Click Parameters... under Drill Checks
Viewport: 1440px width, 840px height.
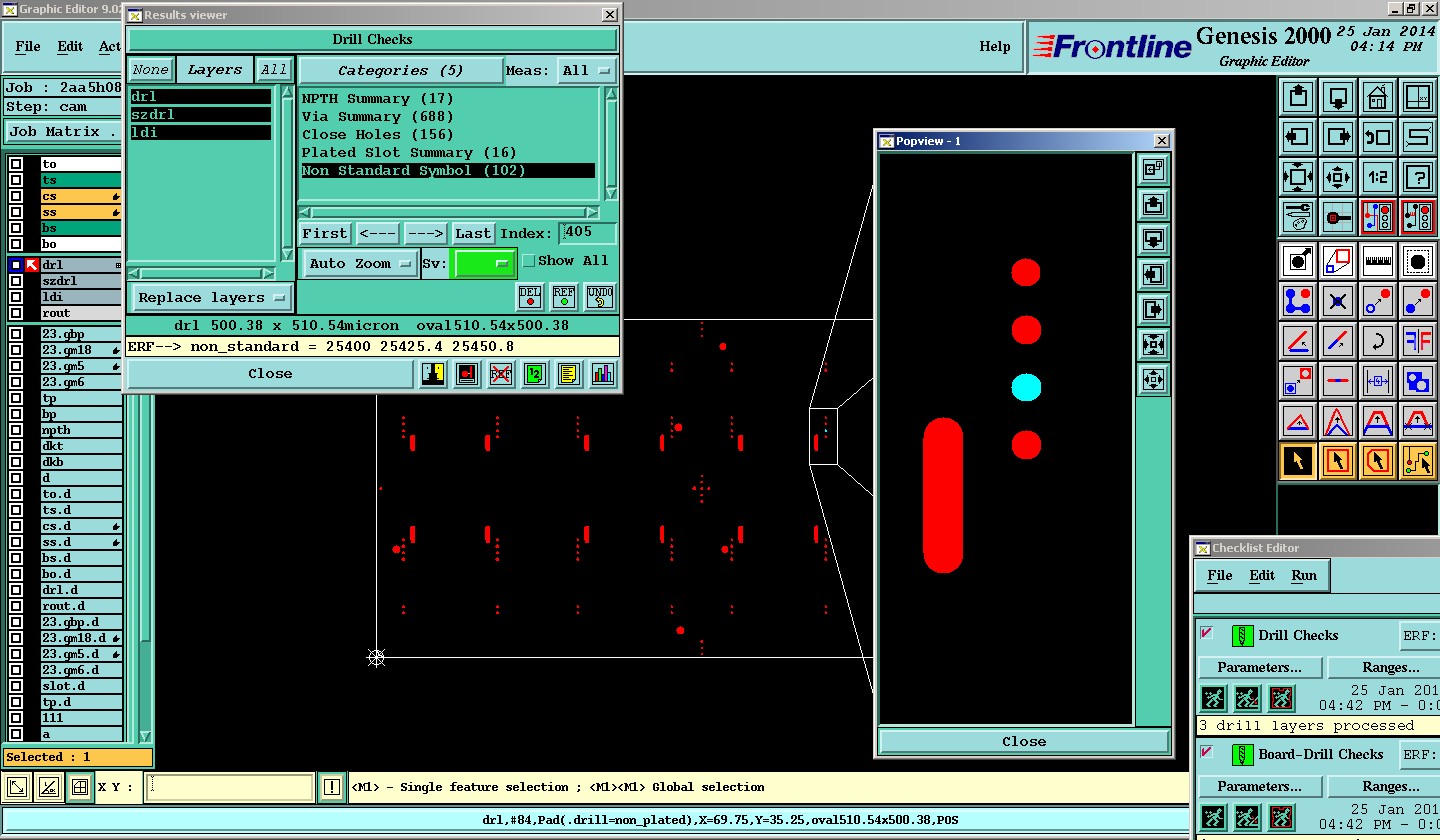coord(1259,667)
